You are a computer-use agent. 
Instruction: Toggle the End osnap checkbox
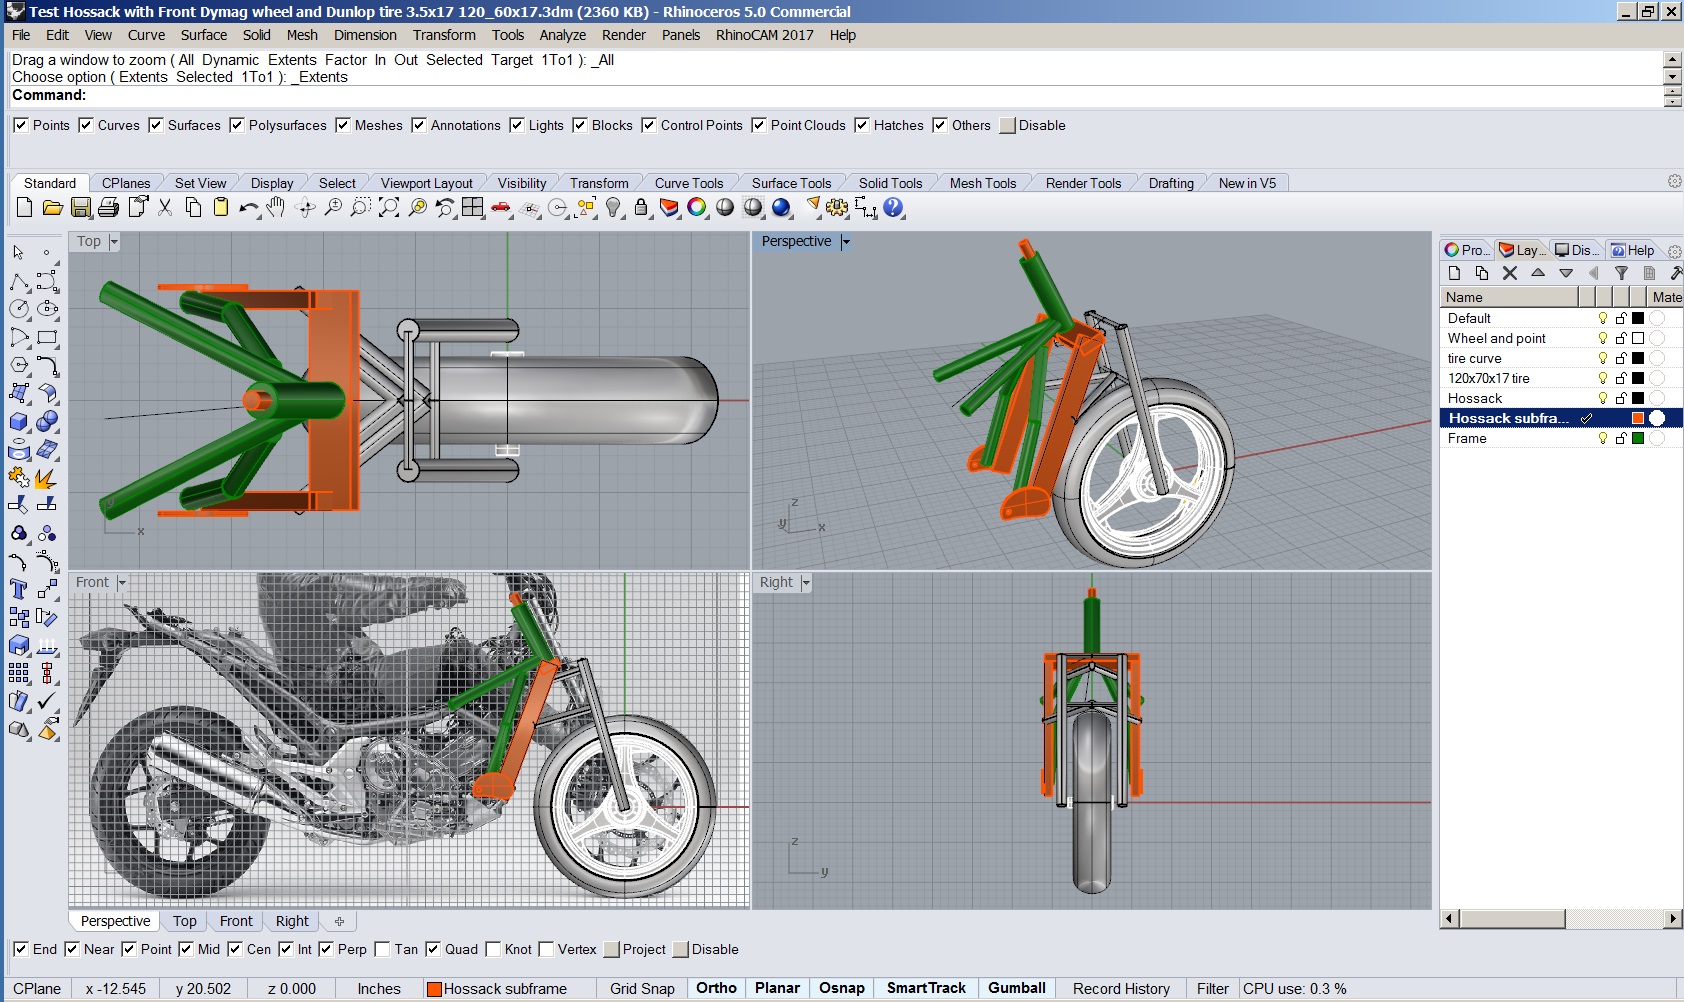(21, 949)
